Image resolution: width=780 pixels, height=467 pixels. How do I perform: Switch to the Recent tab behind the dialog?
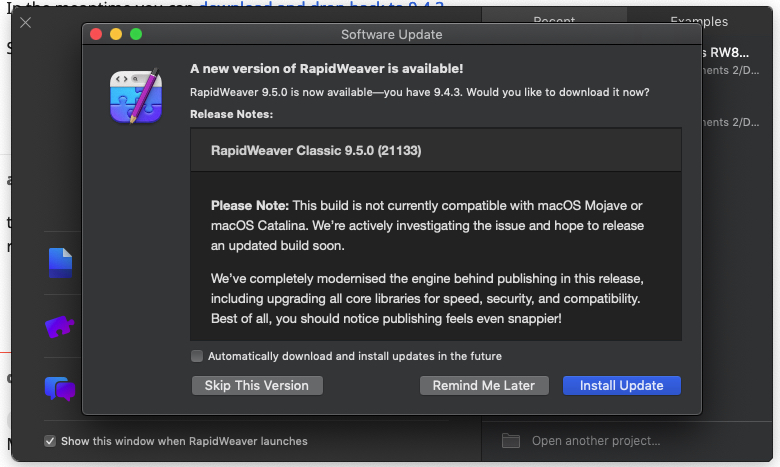[x=554, y=20]
